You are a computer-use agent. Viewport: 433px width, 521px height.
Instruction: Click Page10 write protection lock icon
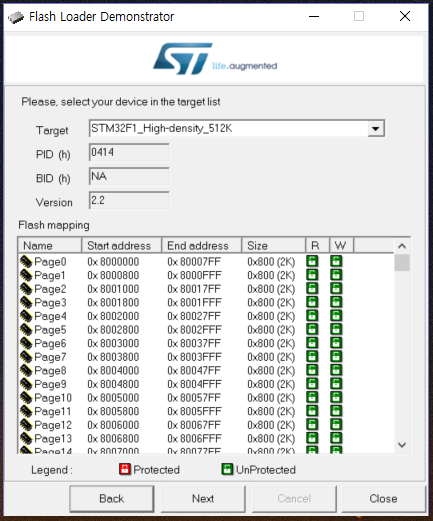[x=336, y=397]
